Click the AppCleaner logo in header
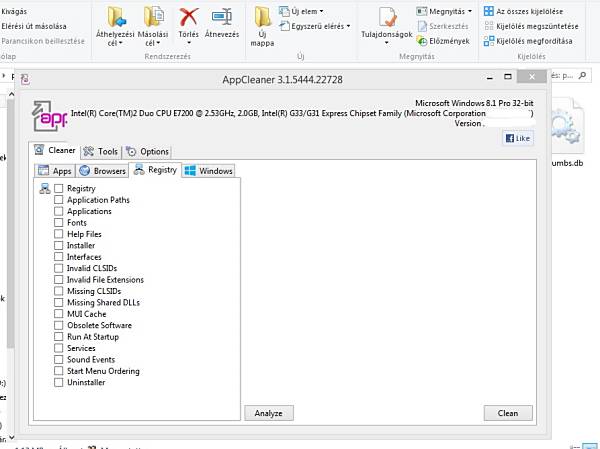 pyautogui.click(x=49, y=116)
